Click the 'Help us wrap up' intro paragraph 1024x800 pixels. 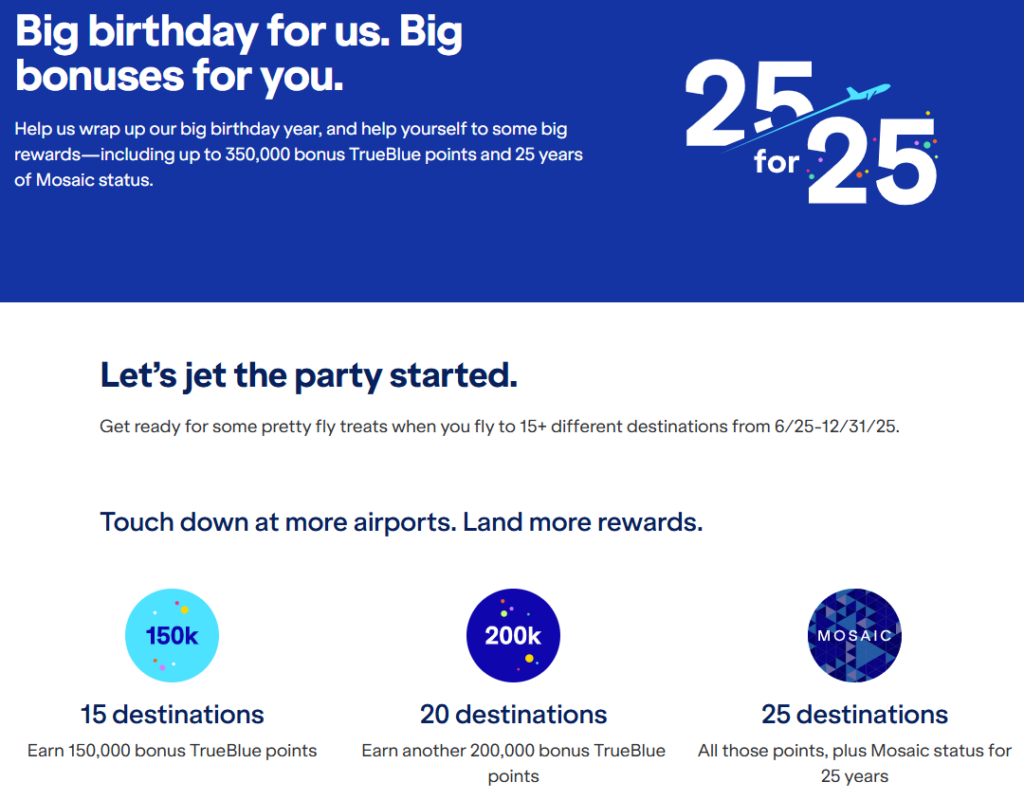click(298, 155)
